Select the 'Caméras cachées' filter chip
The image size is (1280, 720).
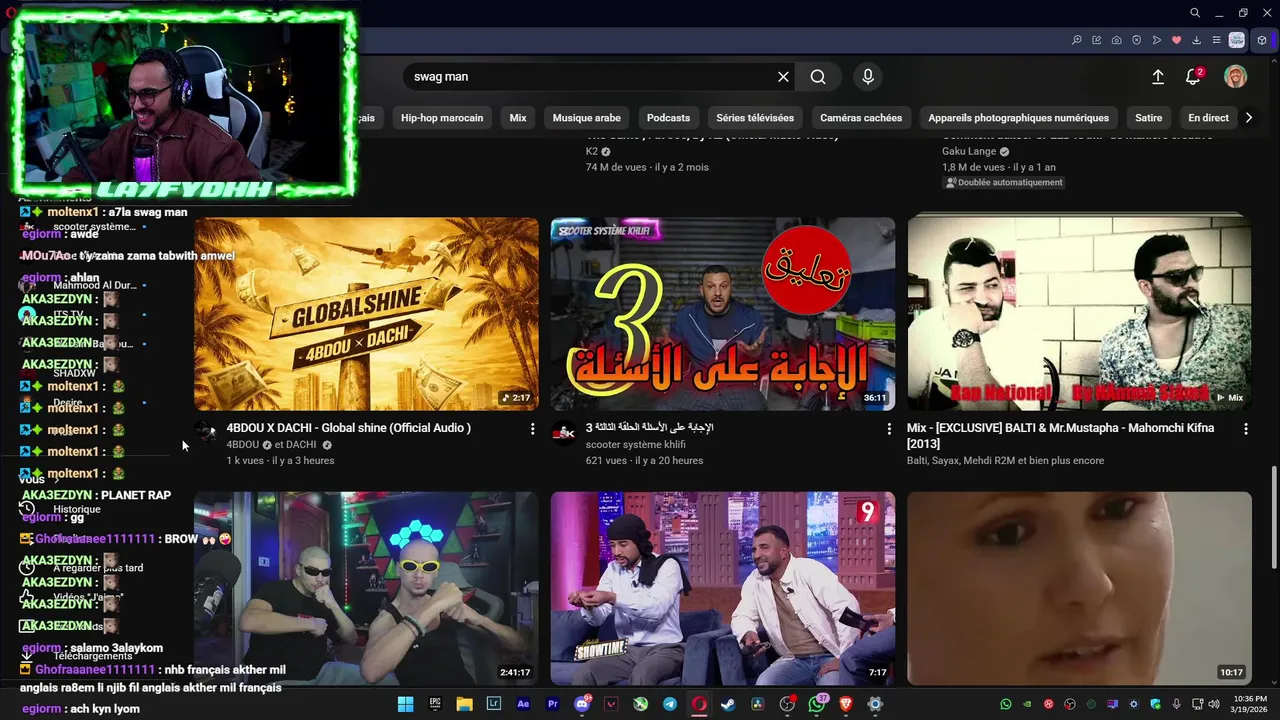point(861,118)
